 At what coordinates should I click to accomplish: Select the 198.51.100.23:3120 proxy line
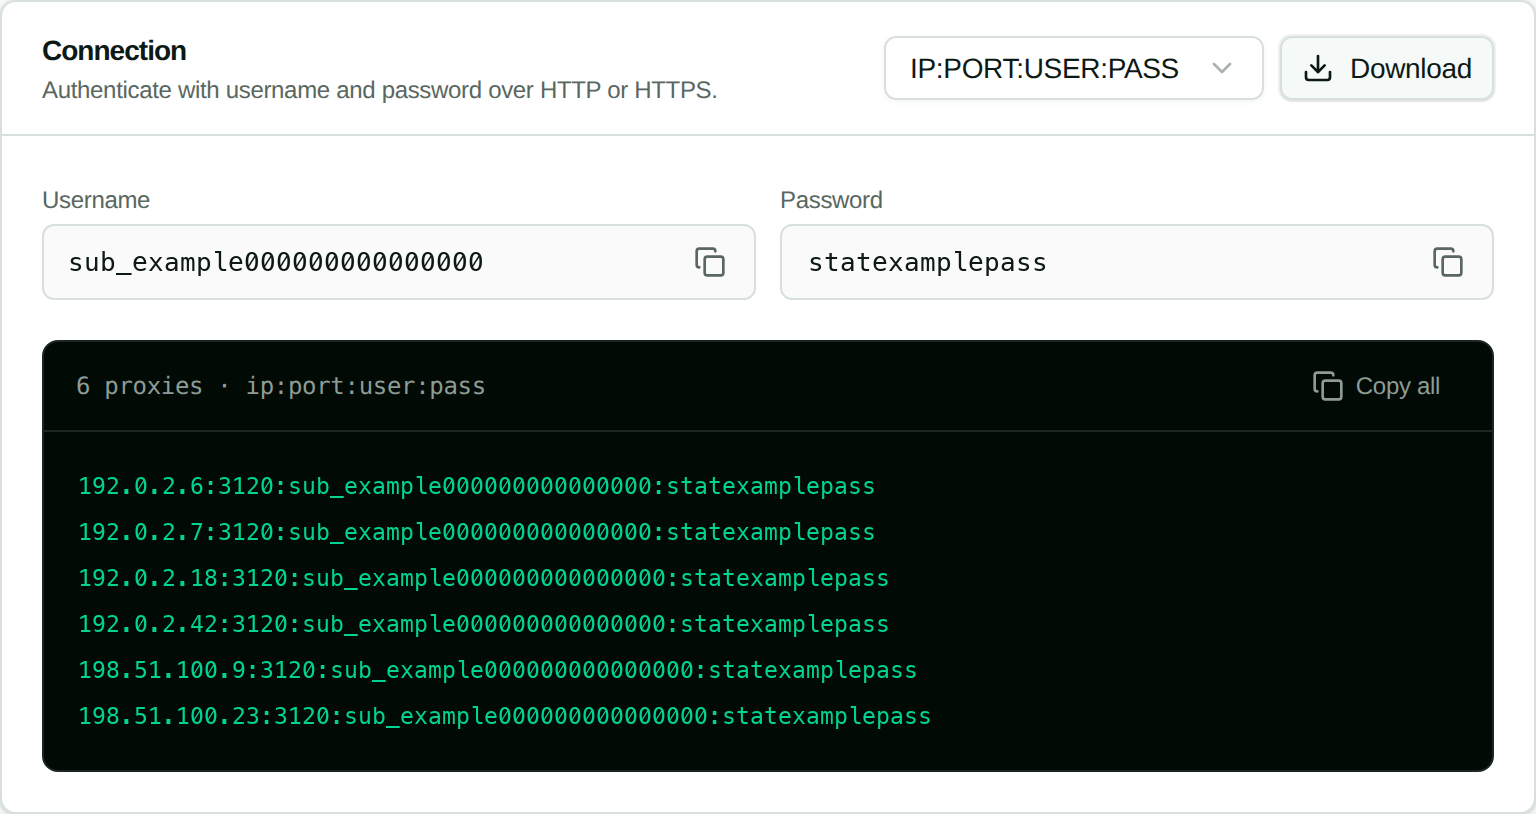coord(505,716)
